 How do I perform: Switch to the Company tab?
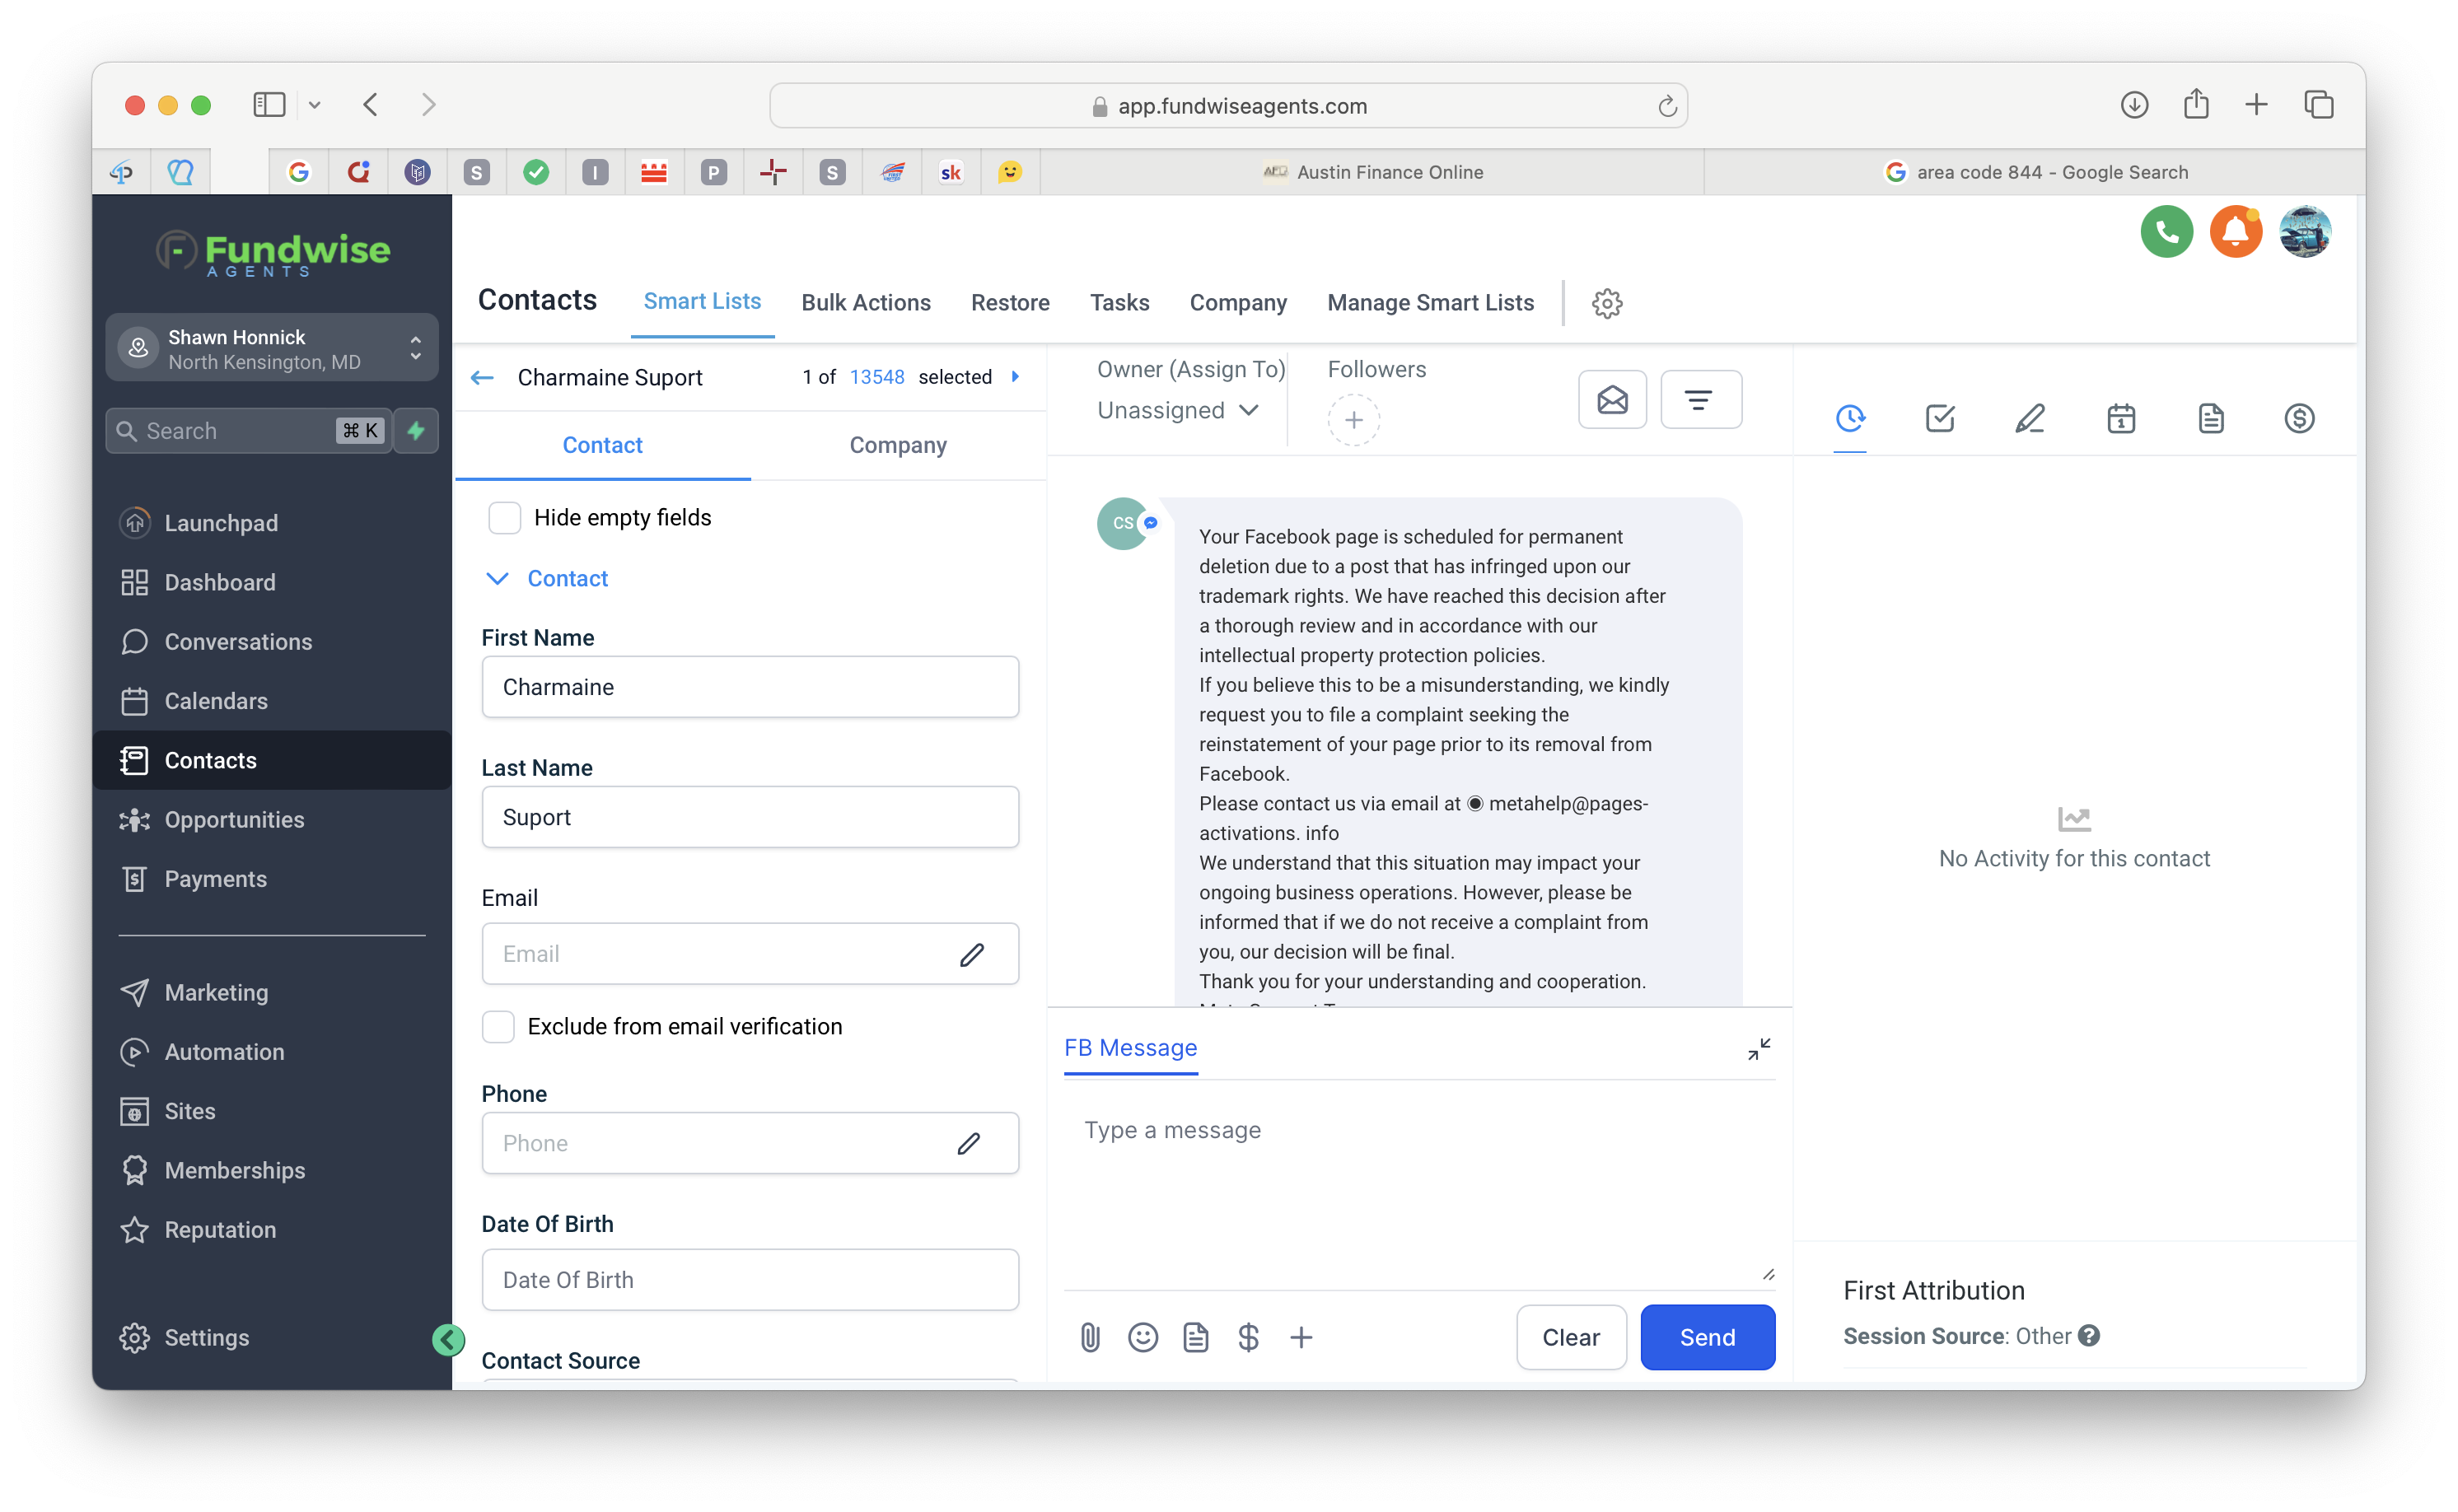897,445
